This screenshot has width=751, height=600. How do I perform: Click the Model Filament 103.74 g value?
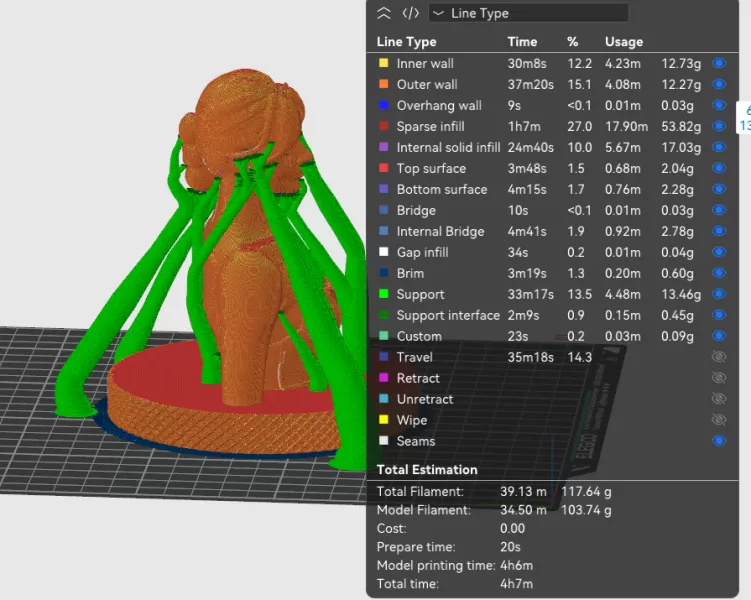click(586, 510)
